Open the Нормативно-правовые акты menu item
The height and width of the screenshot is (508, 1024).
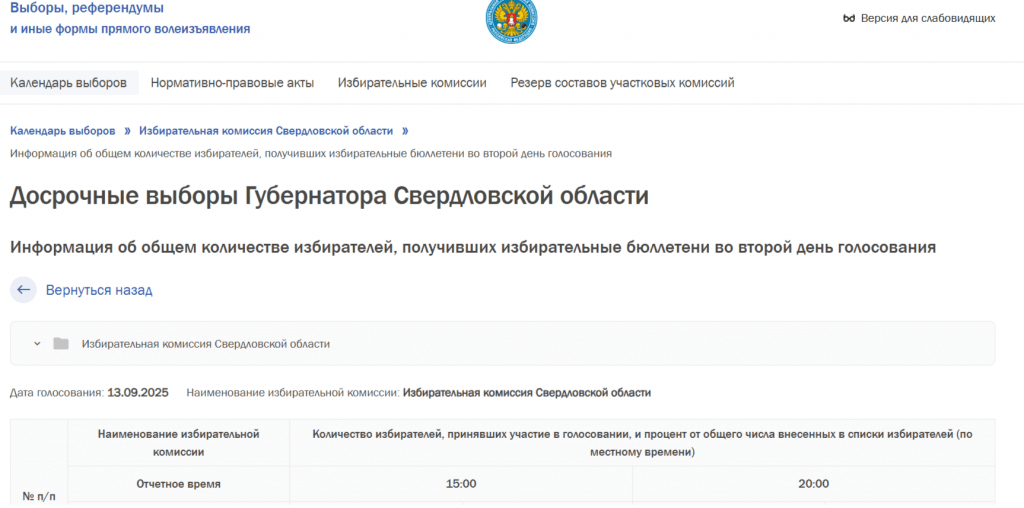click(x=232, y=83)
